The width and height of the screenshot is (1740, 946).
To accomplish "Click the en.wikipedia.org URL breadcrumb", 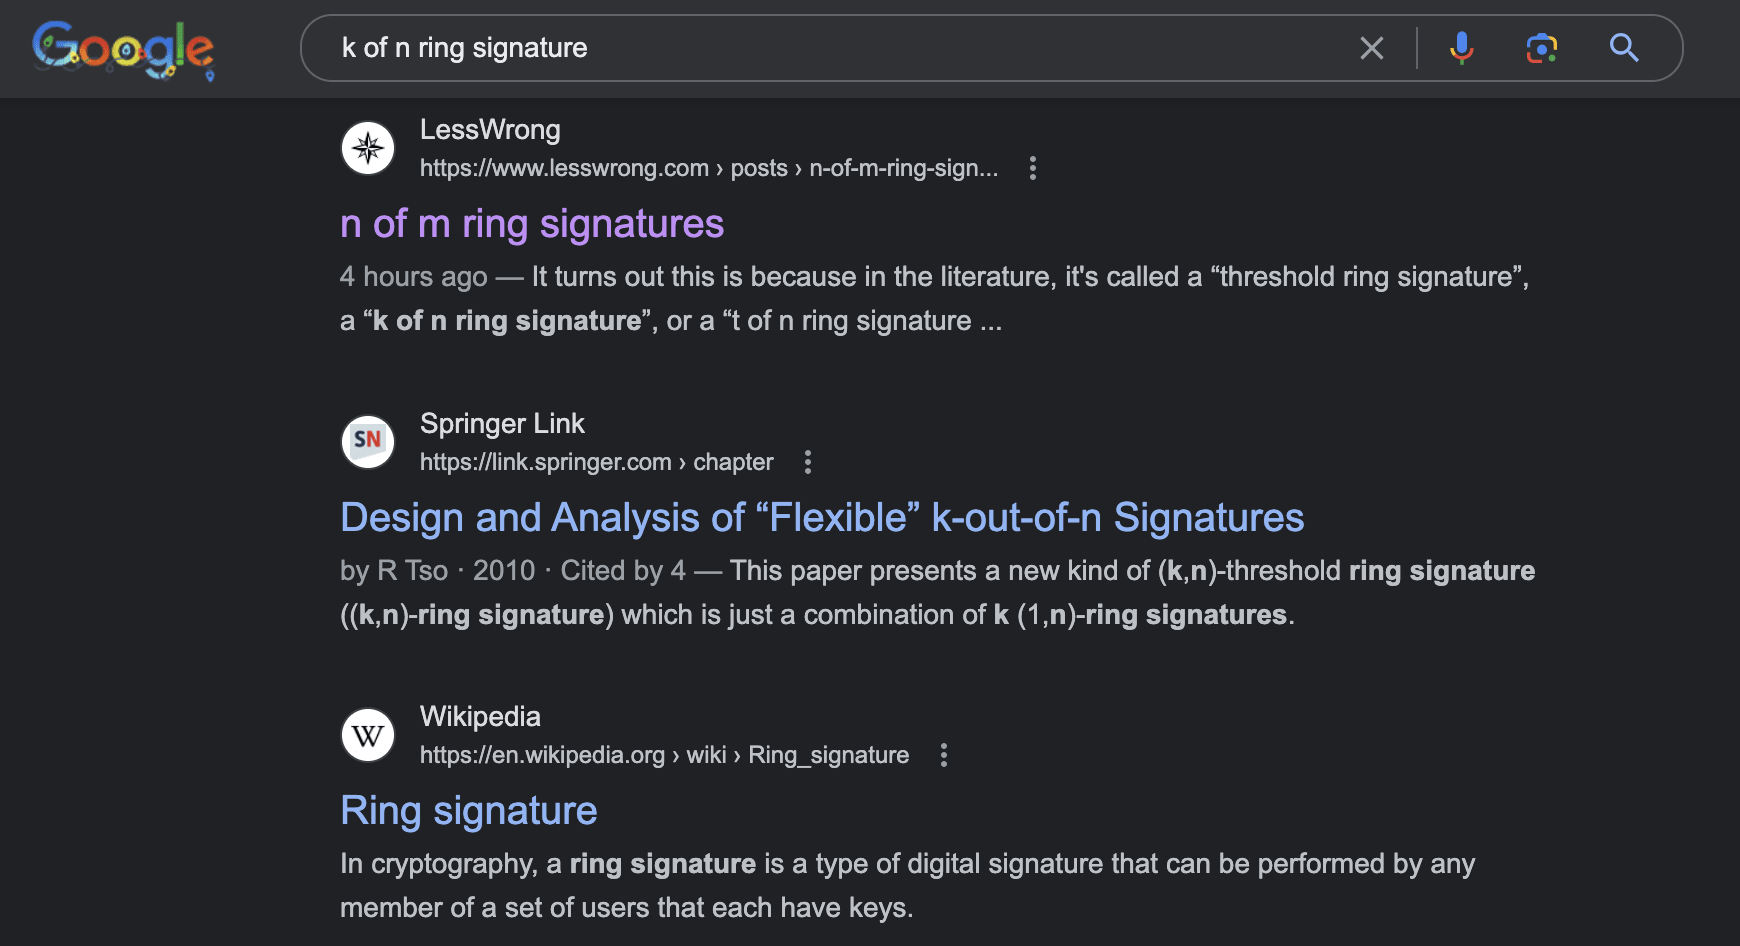I will 664,755.
